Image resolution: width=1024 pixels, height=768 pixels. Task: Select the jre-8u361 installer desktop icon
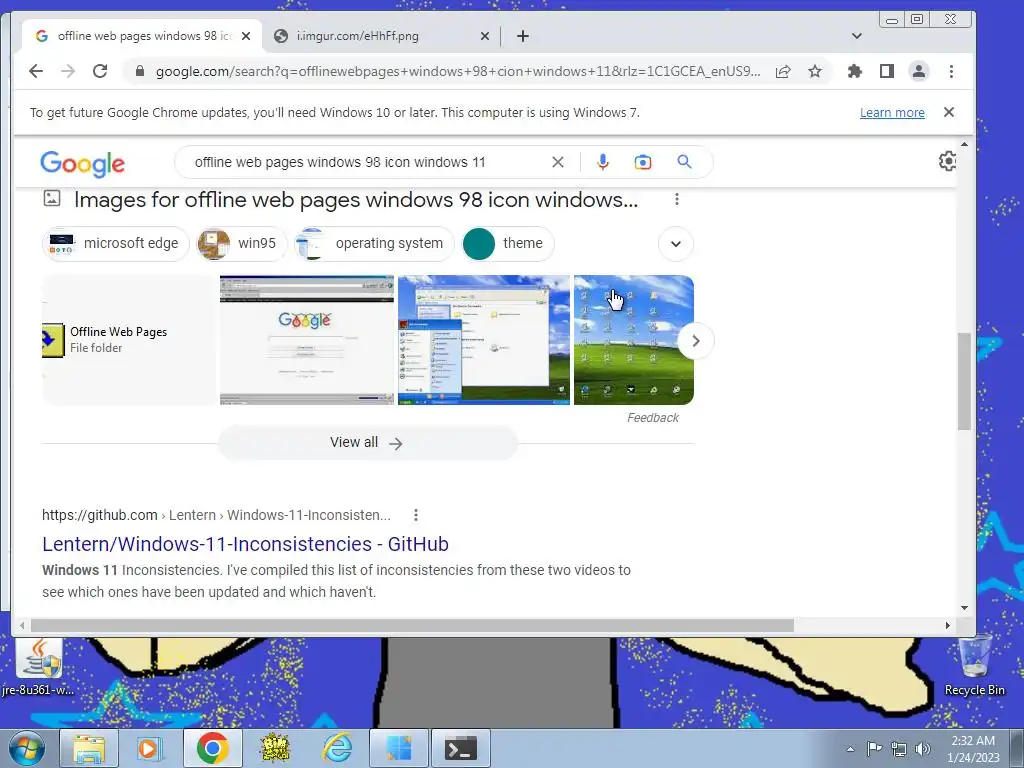[38, 667]
